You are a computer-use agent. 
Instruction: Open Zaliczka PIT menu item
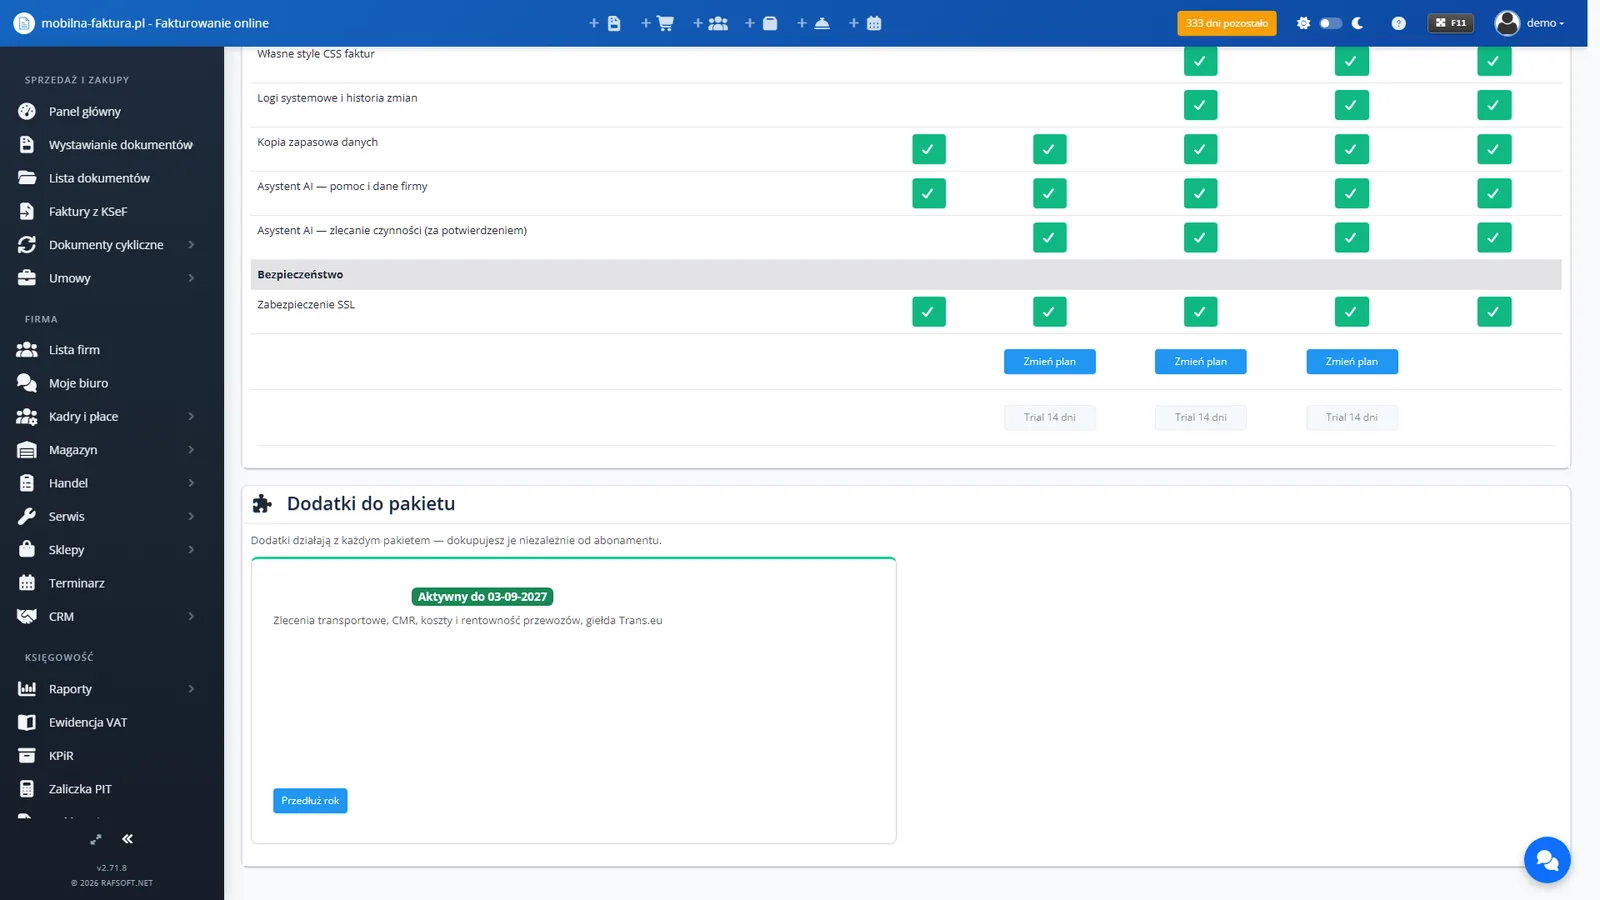[80, 789]
